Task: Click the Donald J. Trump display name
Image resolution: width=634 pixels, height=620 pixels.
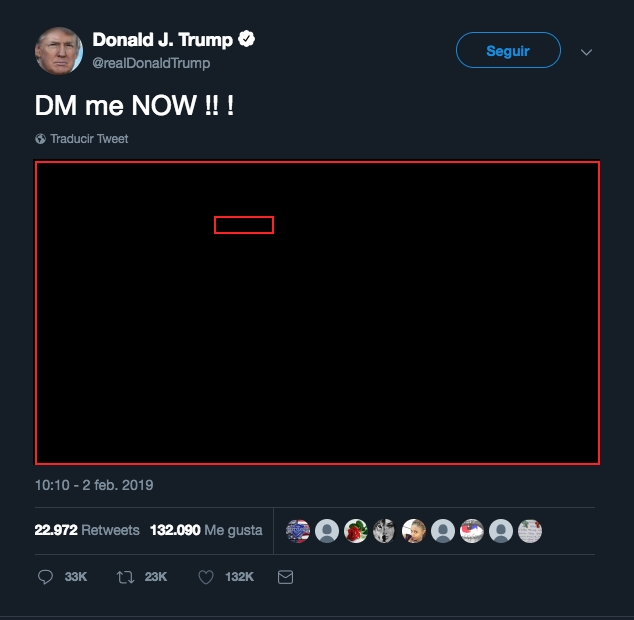Action: pos(163,40)
